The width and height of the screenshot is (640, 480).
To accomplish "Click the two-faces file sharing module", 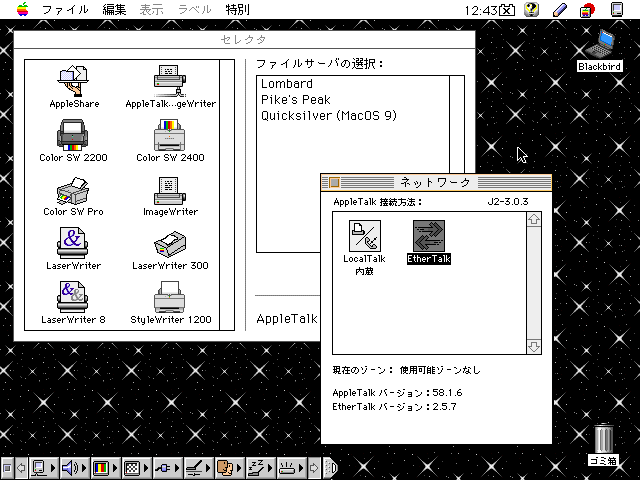I will pyautogui.click(x=225, y=468).
